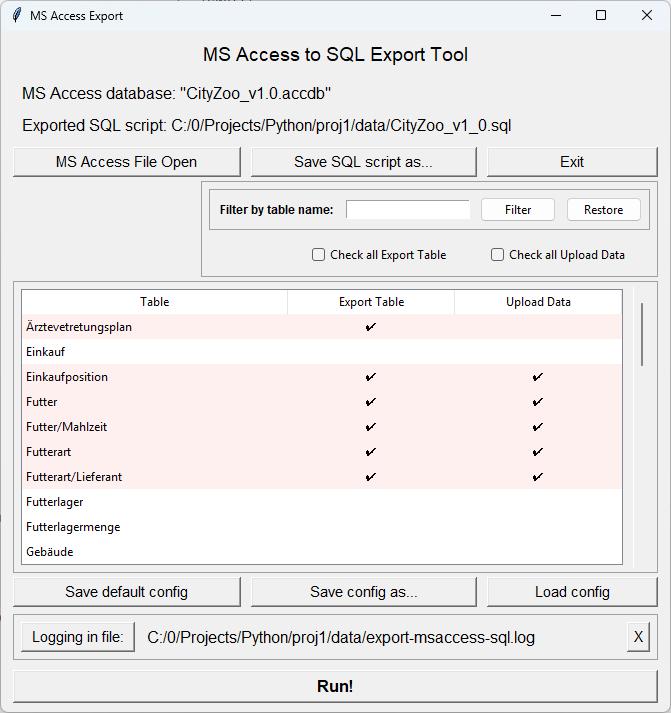671x713 pixels.
Task: Click the Table column header
Action: point(155,302)
